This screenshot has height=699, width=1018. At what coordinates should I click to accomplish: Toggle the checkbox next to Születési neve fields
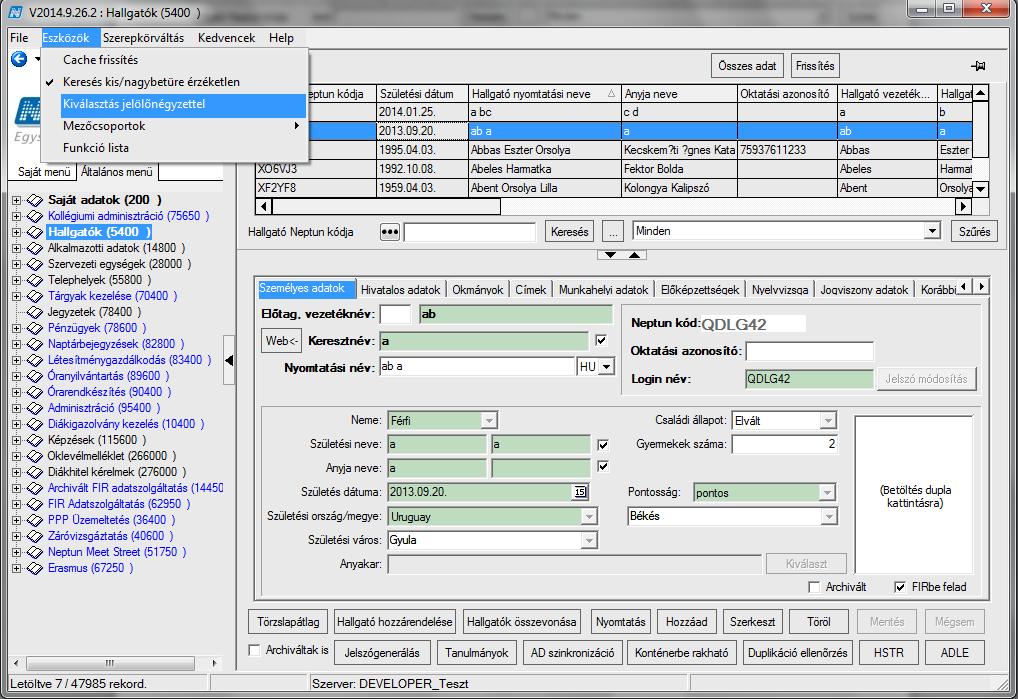pyautogui.click(x=603, y=445)
